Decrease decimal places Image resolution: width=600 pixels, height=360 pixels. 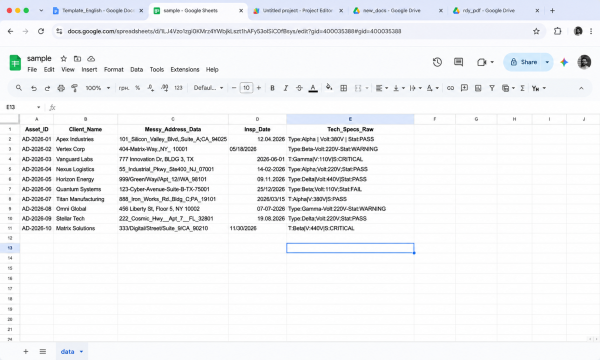click(x=151, y=88)
